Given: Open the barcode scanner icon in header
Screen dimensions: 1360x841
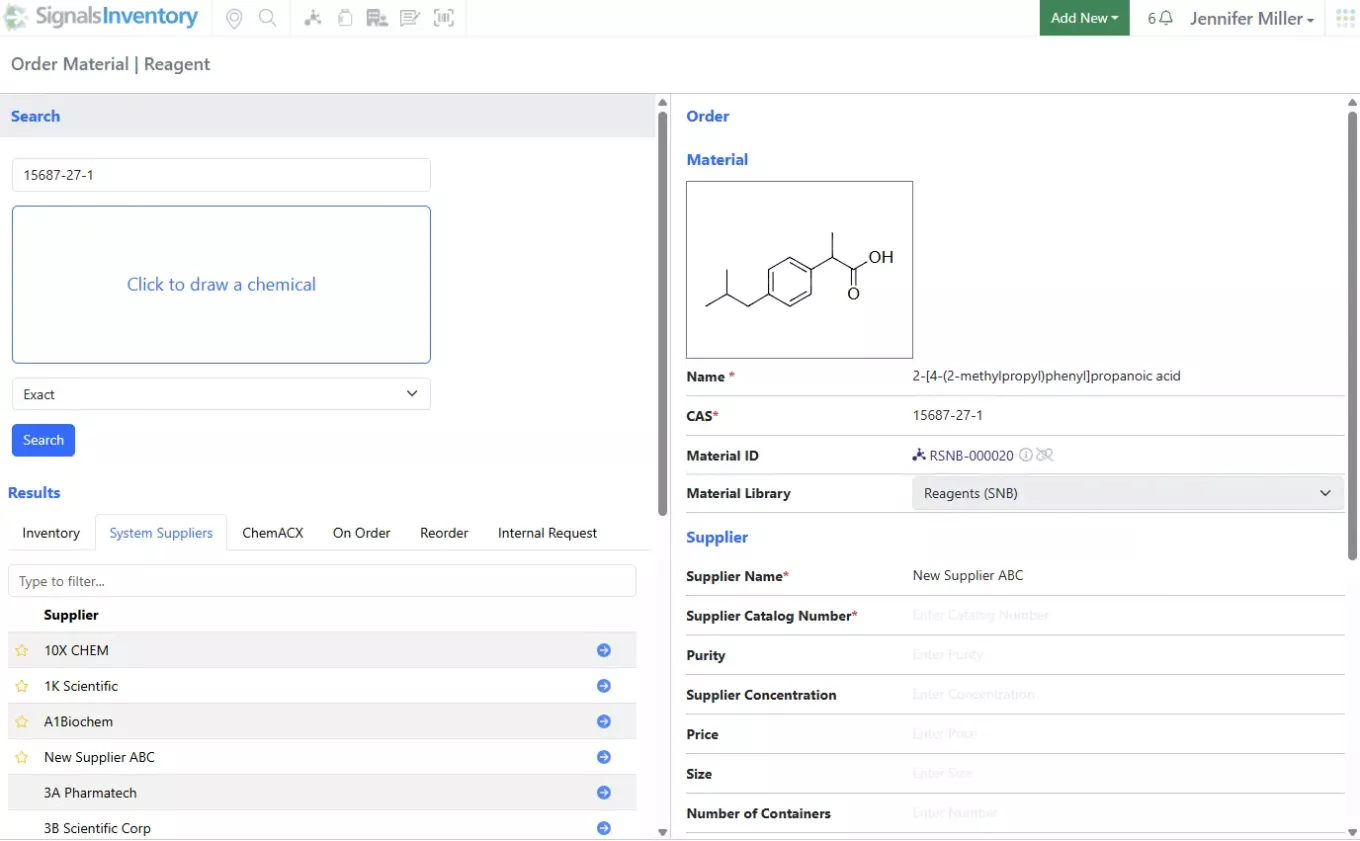Looking at the screenshot, I should (x=443, y=19).
